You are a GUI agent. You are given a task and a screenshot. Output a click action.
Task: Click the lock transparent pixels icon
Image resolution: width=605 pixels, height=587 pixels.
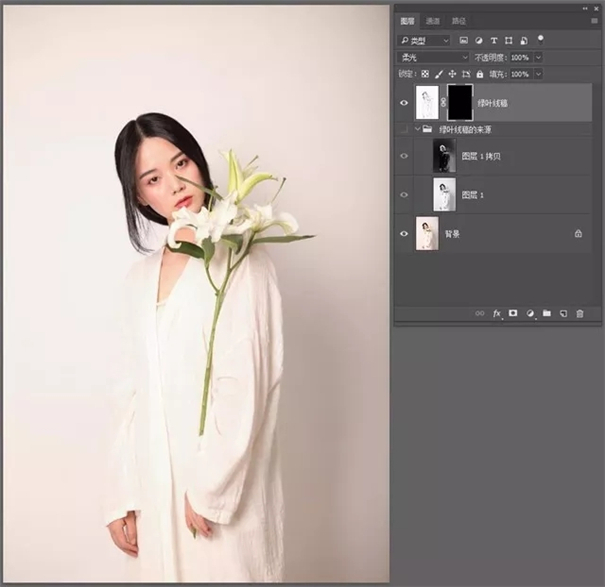click(424, 74)
